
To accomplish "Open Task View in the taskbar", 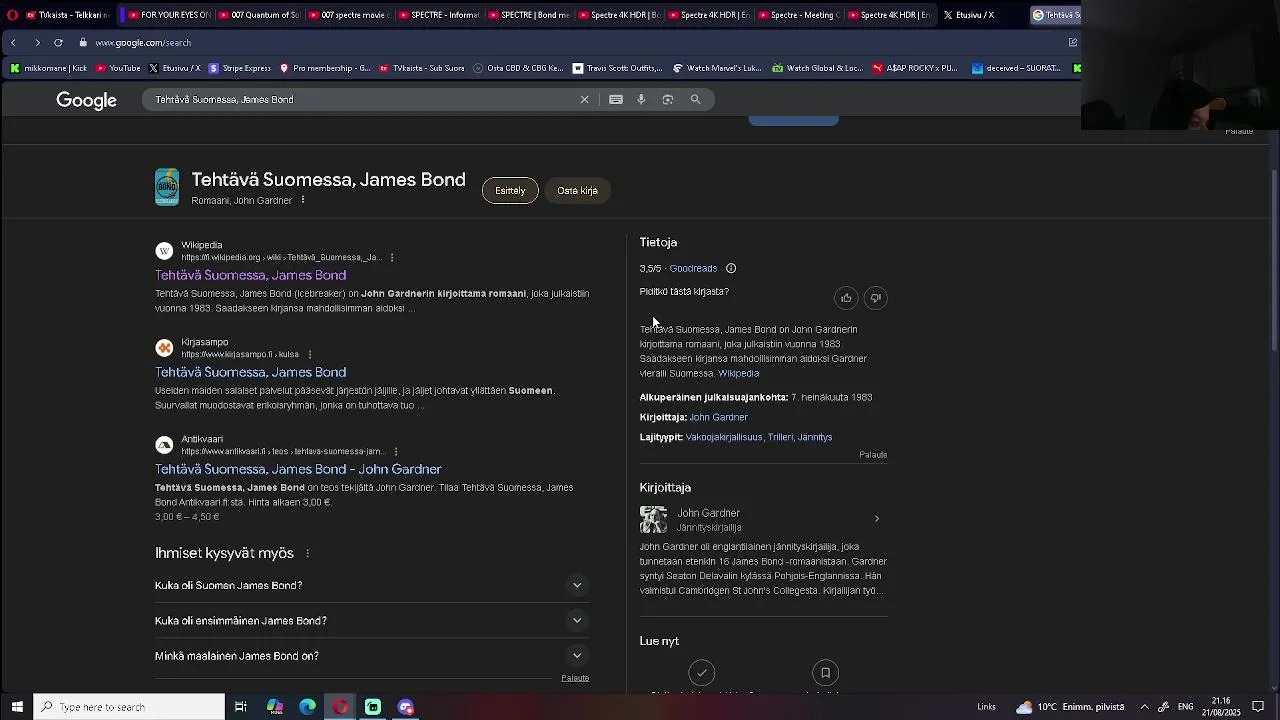I will pyautogui.click(x=241, y=707).
